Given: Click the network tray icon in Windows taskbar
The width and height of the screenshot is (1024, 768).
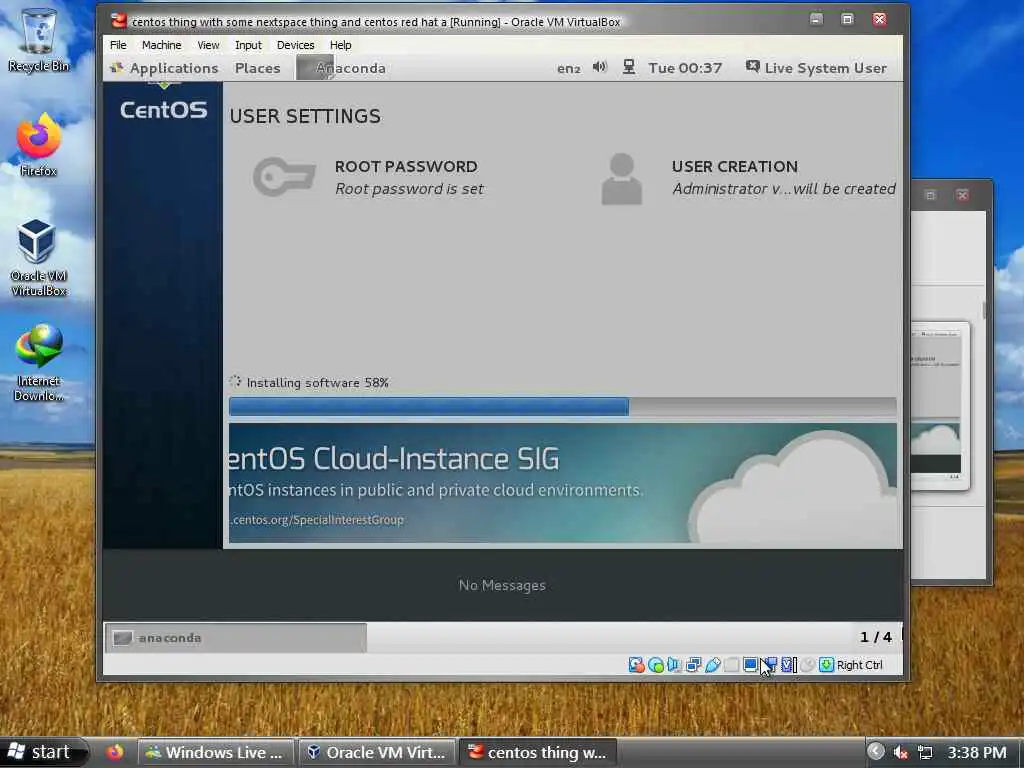Looking at the screenshot, I should tap(925, 752).
